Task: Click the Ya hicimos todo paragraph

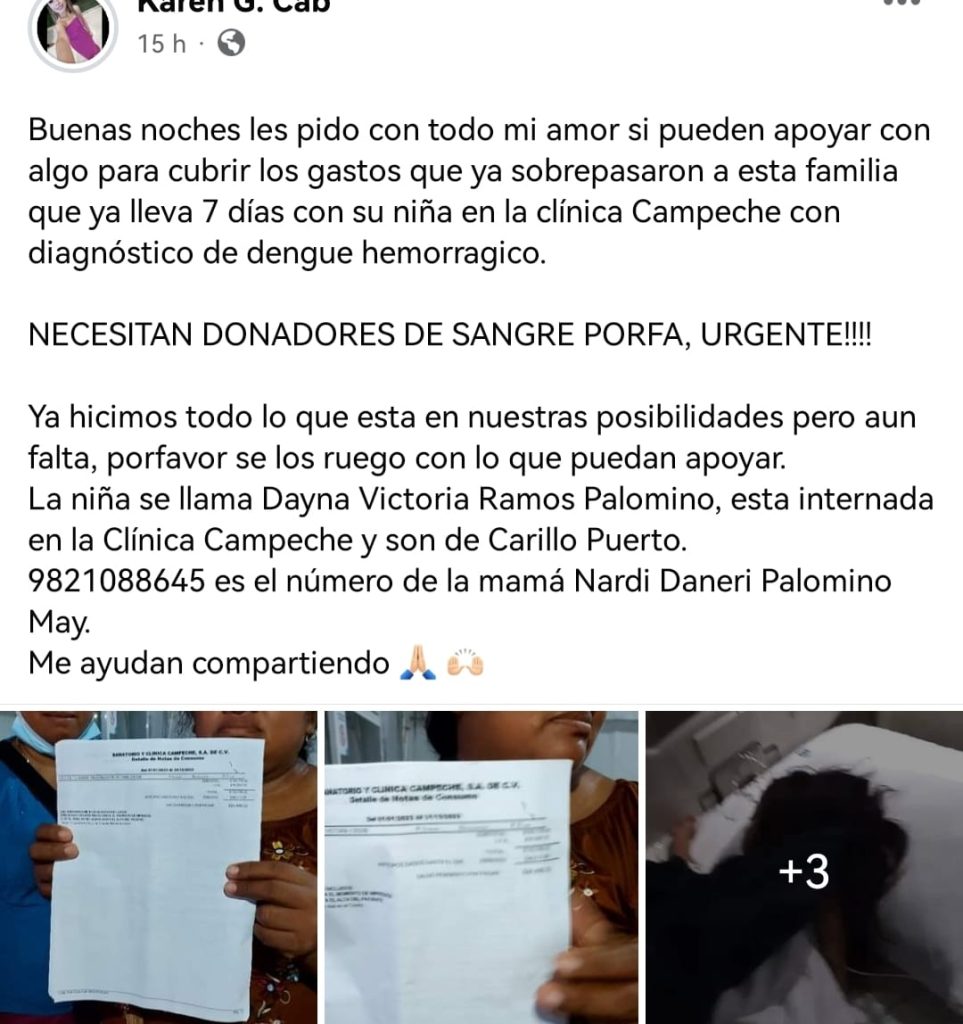Action: (472, 437)
